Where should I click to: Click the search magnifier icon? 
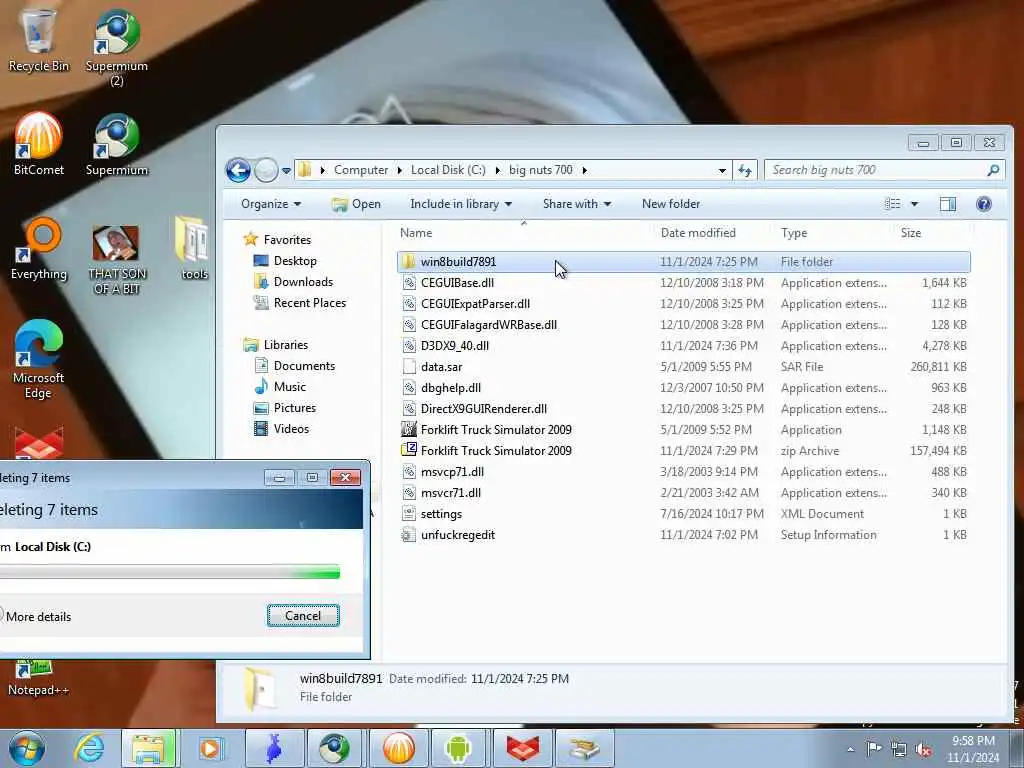993,170
